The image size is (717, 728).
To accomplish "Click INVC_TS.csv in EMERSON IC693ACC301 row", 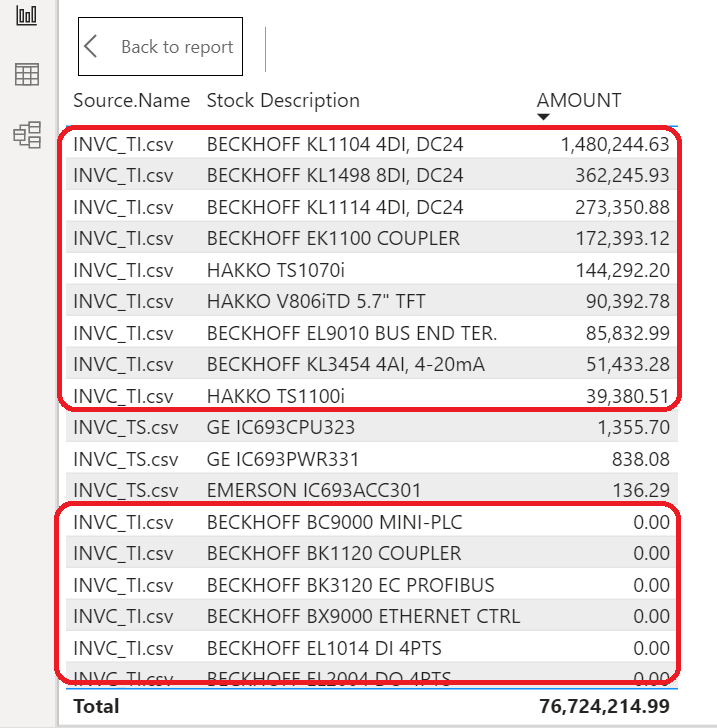I will pyautogui.click(x=125, y=490).
